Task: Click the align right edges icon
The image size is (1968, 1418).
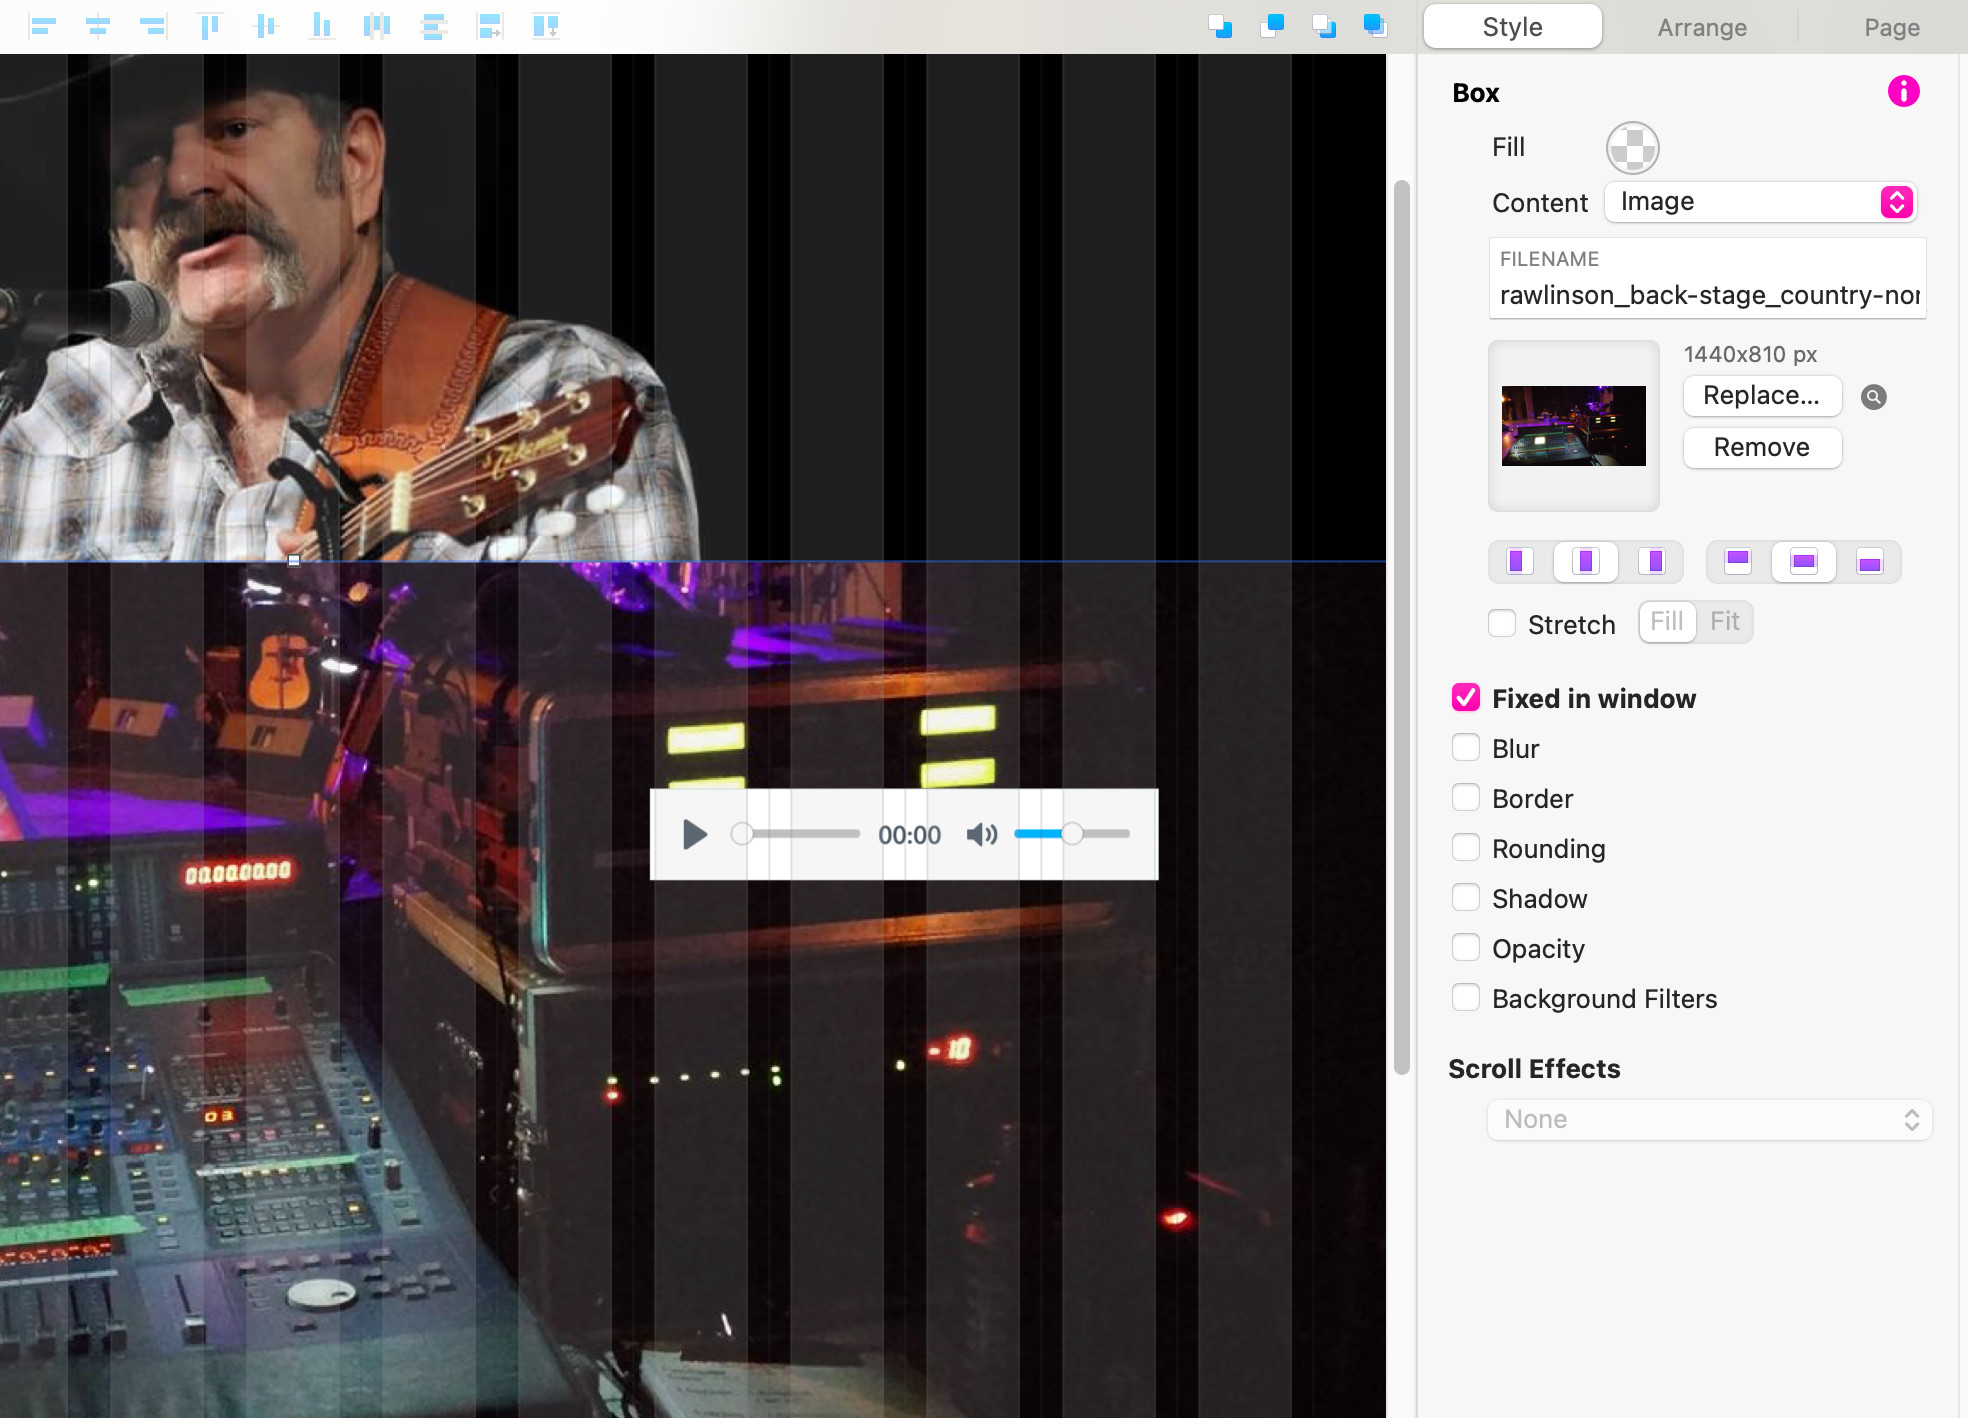Action: point(153,27)
